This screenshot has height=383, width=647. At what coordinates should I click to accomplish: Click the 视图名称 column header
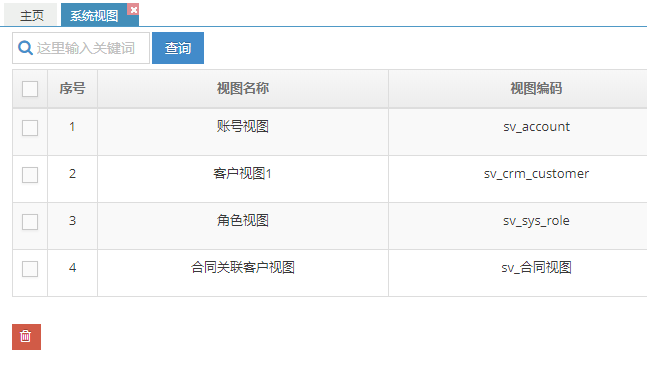(243, 88)
